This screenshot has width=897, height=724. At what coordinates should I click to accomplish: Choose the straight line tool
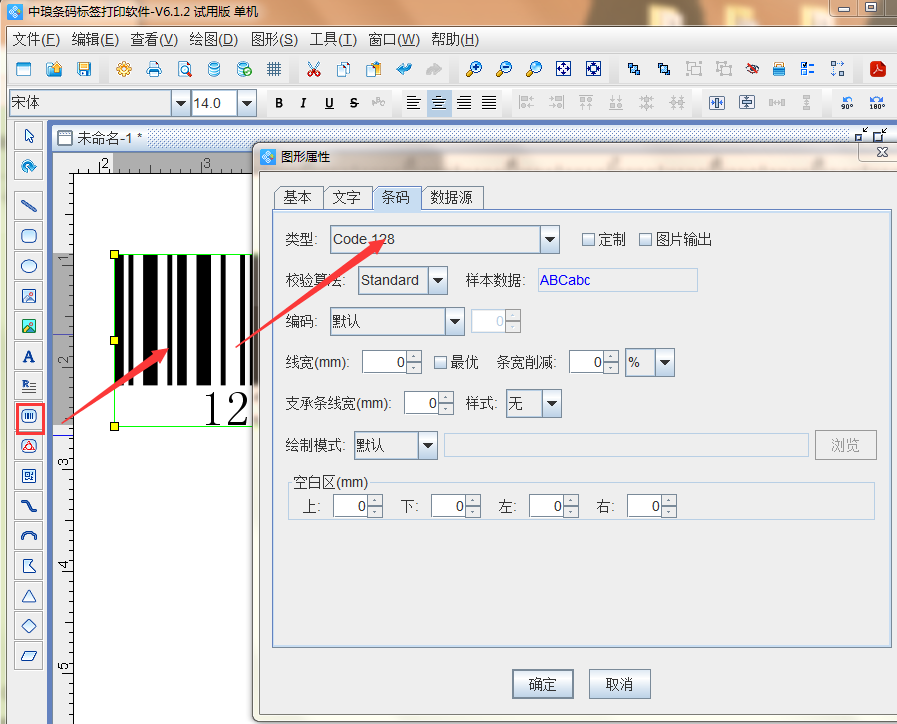coord(29,206)
